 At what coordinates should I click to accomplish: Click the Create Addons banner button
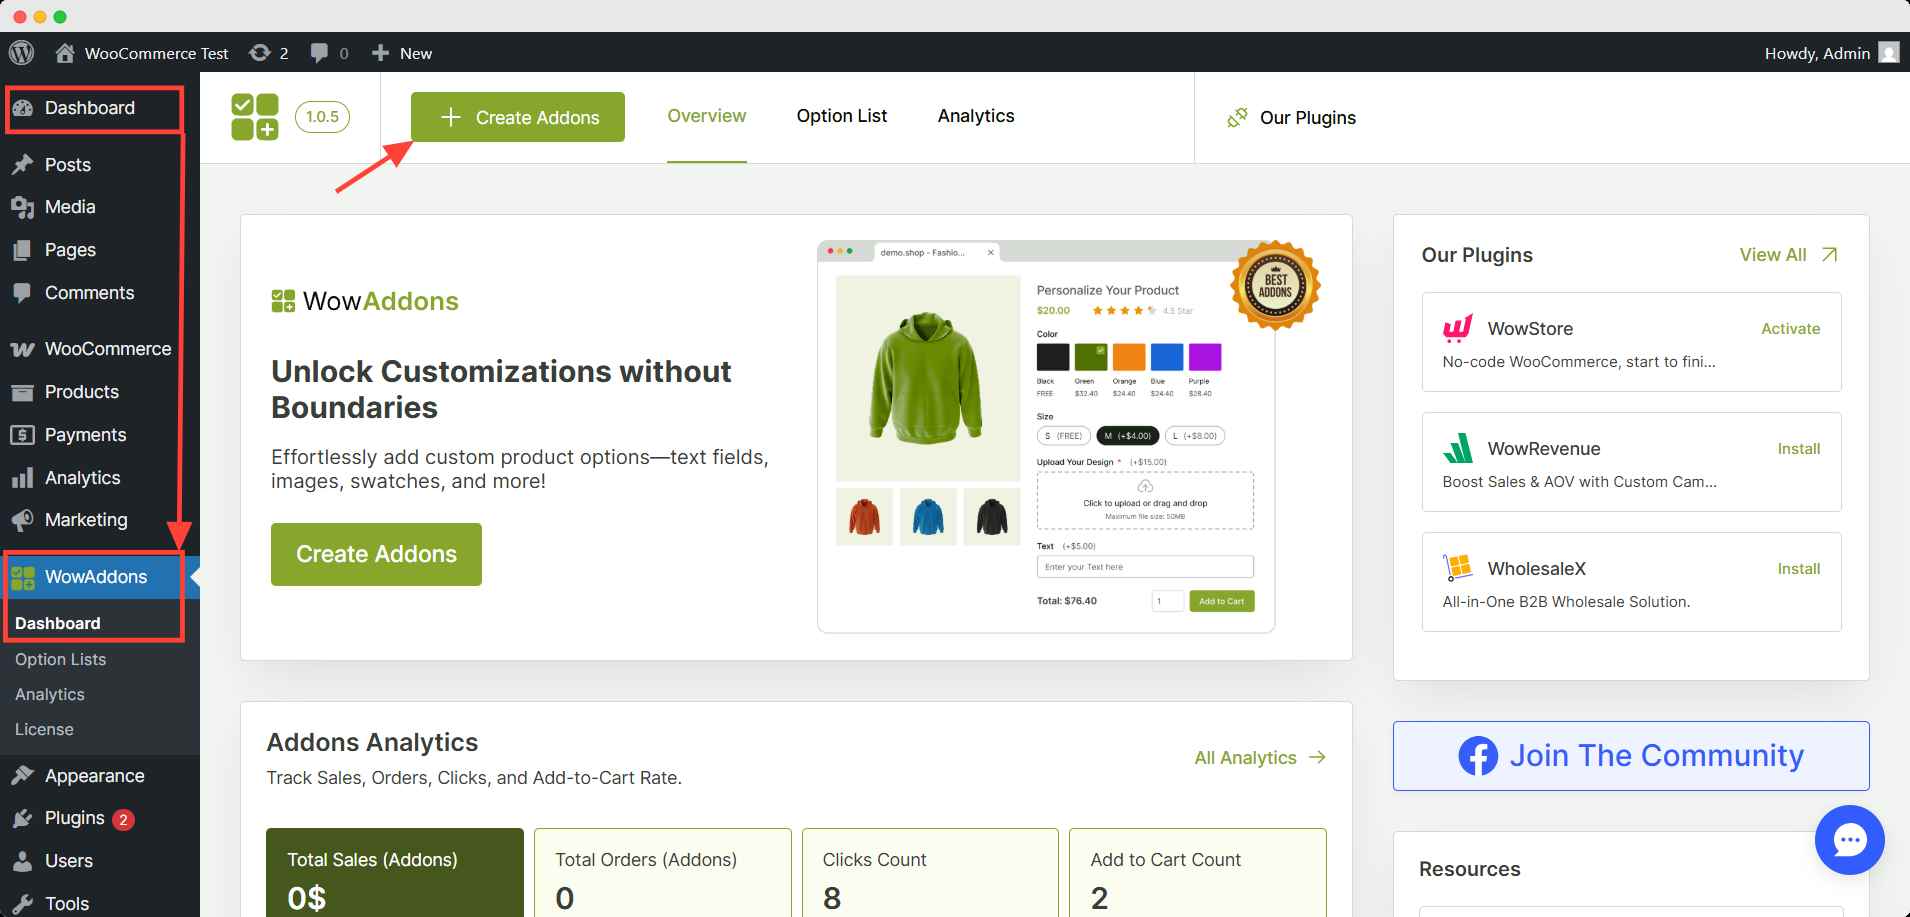point(376,554)
